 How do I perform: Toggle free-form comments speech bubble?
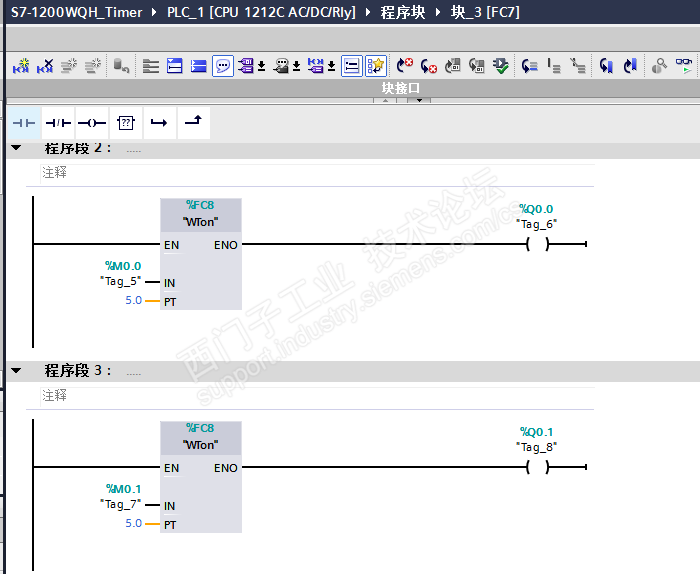pos(223,66)
